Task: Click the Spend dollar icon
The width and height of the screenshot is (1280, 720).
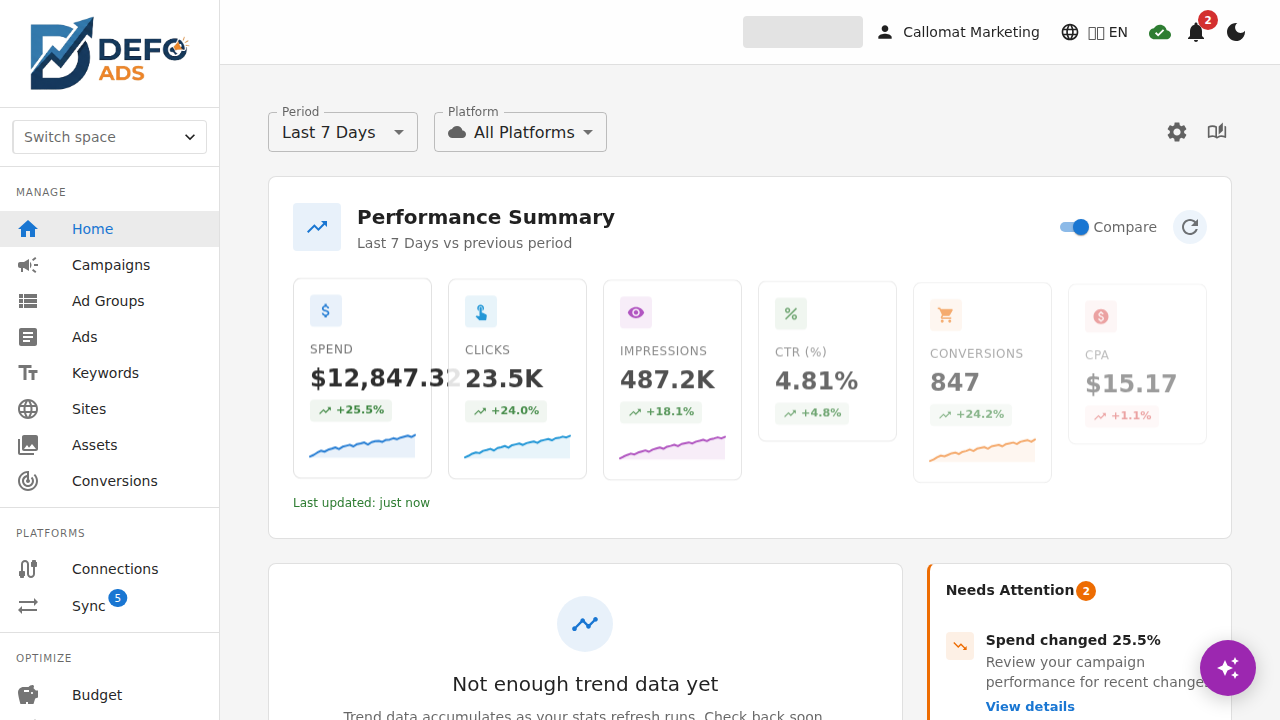Action: click(x=326, y=311)
